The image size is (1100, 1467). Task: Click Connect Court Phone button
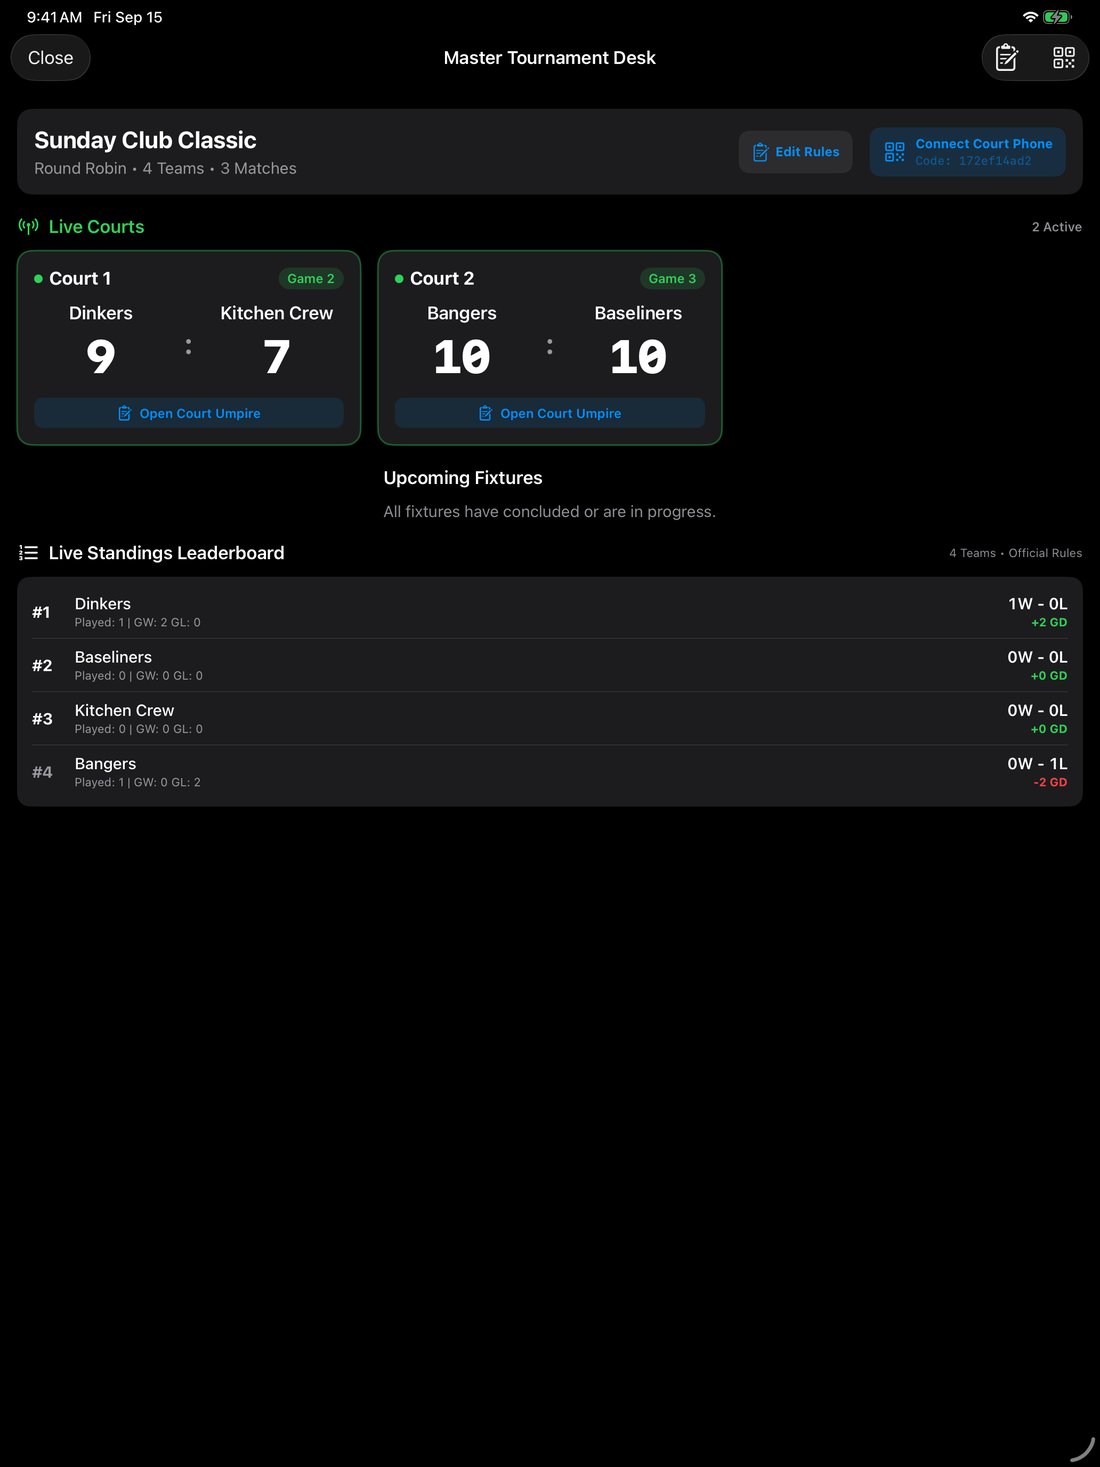pos(967,152)
